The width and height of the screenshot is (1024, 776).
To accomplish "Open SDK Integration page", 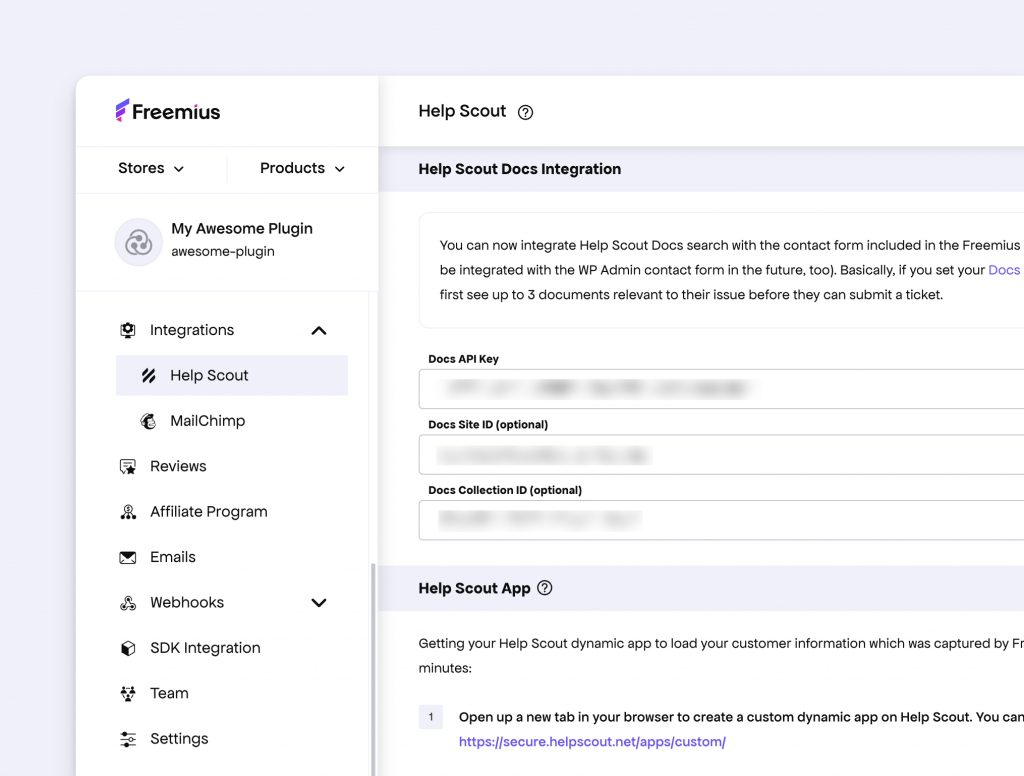I will (205, 648).
